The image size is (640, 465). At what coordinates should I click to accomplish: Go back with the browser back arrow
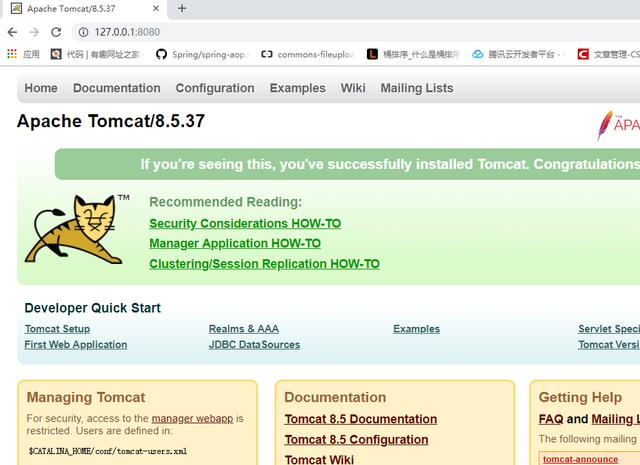[x=12, y=32]
